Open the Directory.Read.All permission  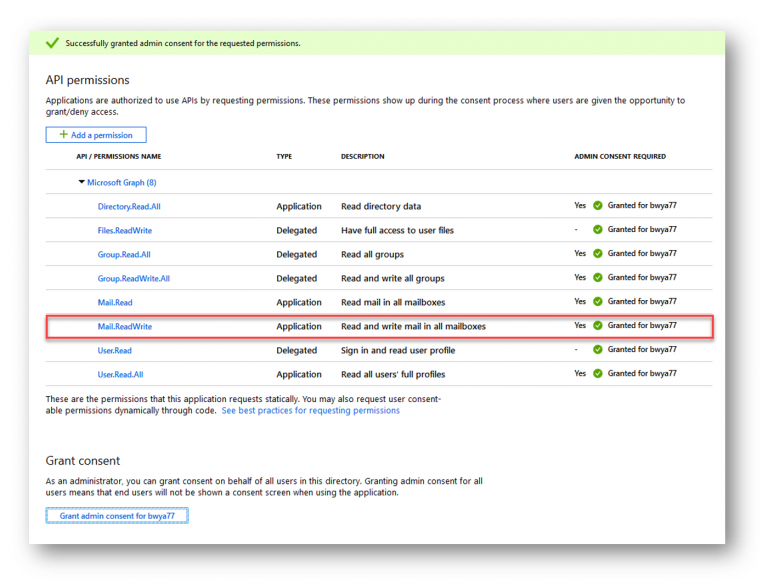[x=129, y=206]
